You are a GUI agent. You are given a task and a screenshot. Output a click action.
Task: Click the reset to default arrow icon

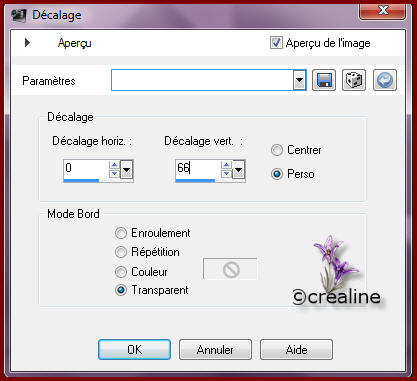pyautogui.click(x=385, y=80)
